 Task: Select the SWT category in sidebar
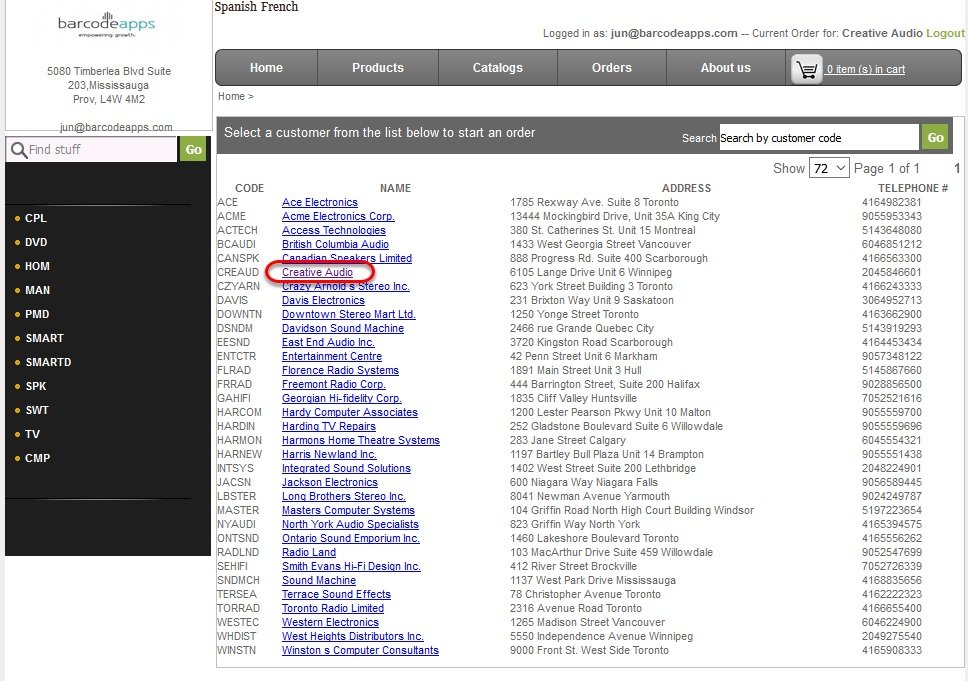[x=36, y=411]
